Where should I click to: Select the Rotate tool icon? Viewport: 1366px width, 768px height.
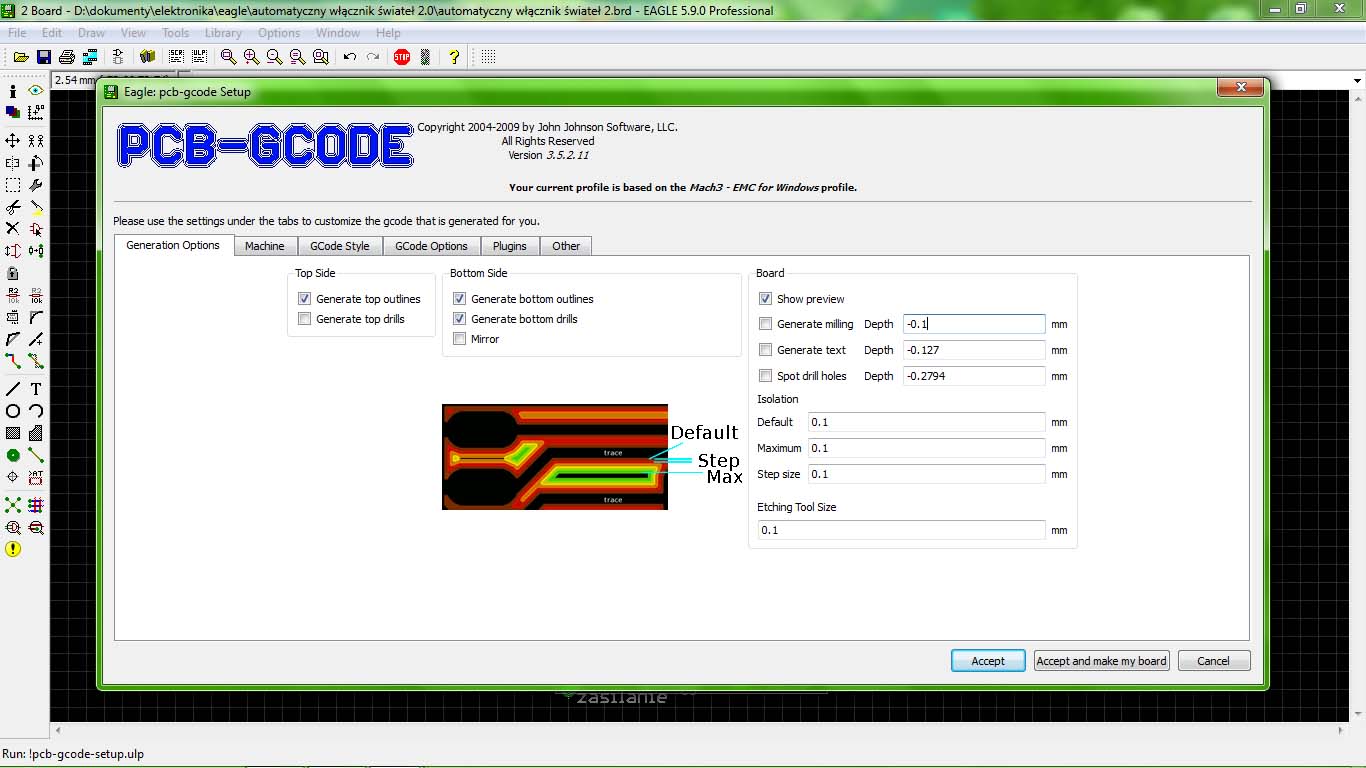(x=36, y=163)
